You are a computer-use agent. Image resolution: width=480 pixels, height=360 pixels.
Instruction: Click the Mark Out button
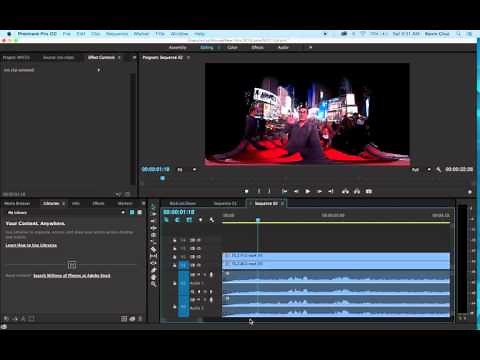(x=269, y=191)
